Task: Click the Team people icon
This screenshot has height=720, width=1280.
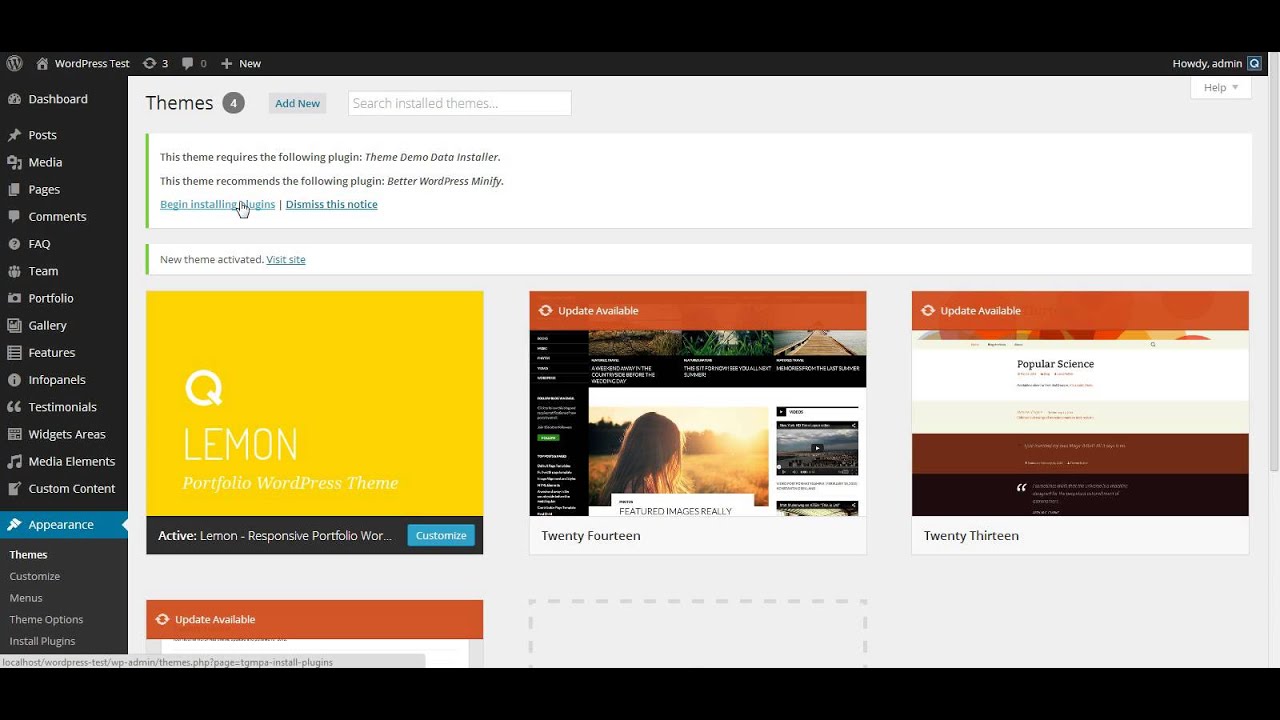Action: tap(14, 271)
